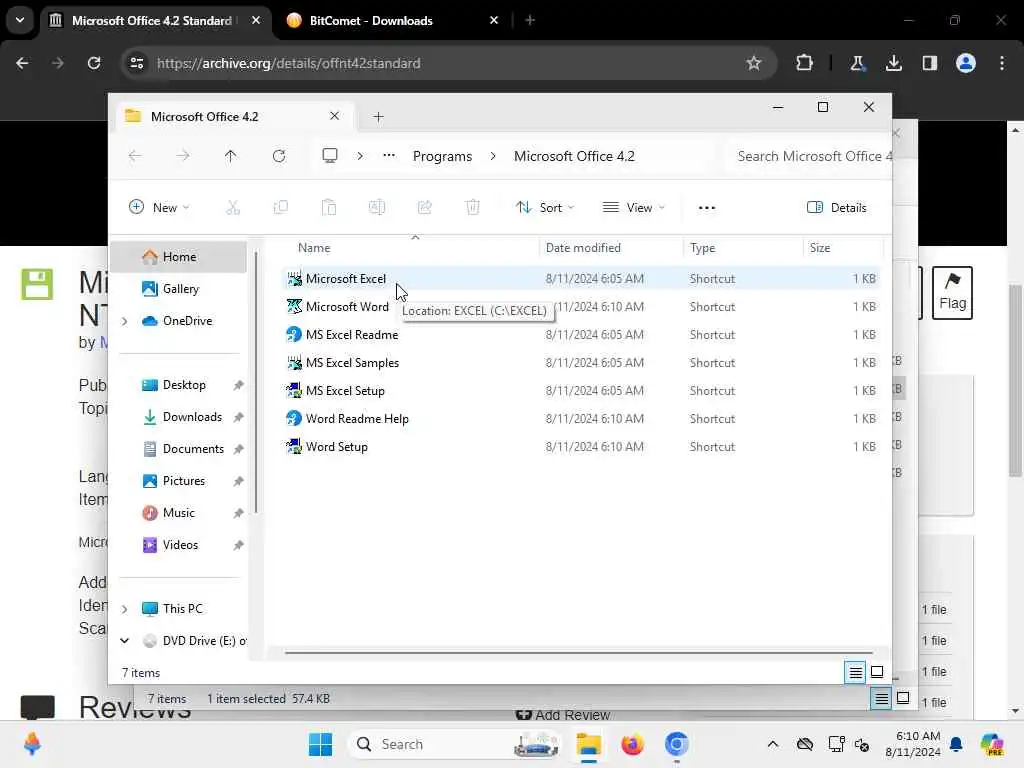This screenshot has height=768, width=1024.
Task: Click the Rename icon in toolbar
Action: pos(377,208)
